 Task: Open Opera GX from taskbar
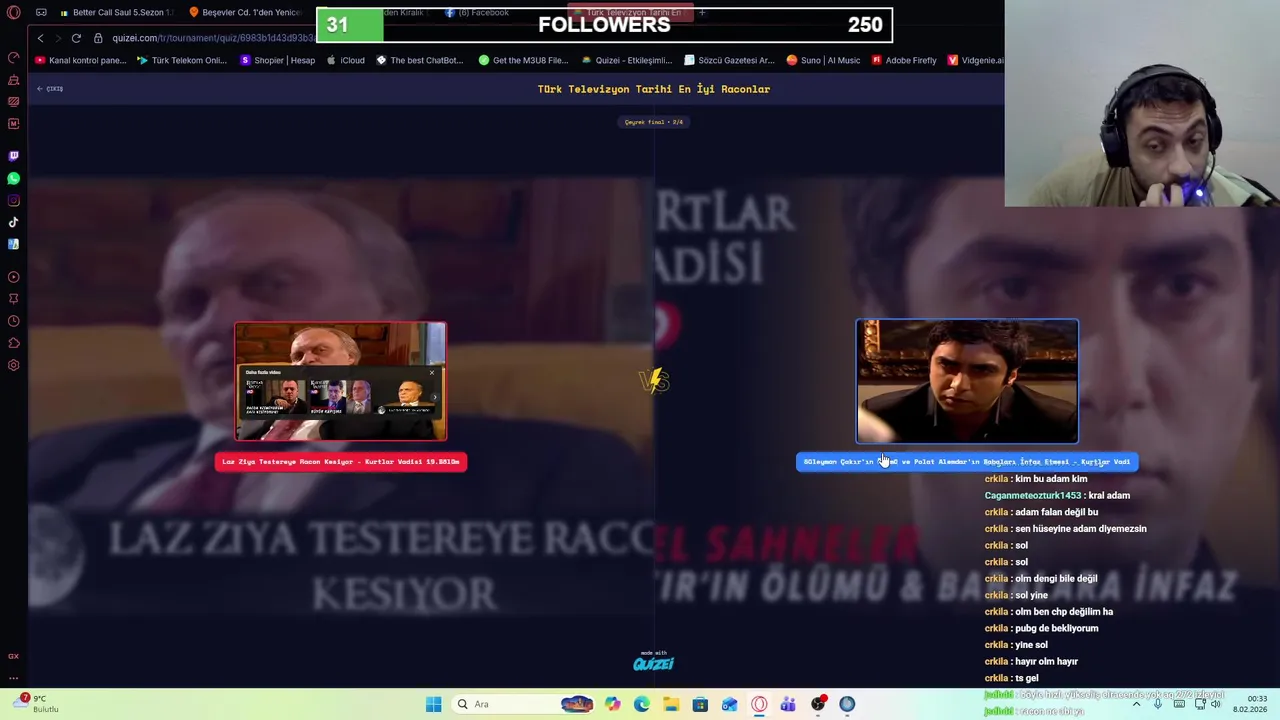pyautogui.click(x=759, y=704)
